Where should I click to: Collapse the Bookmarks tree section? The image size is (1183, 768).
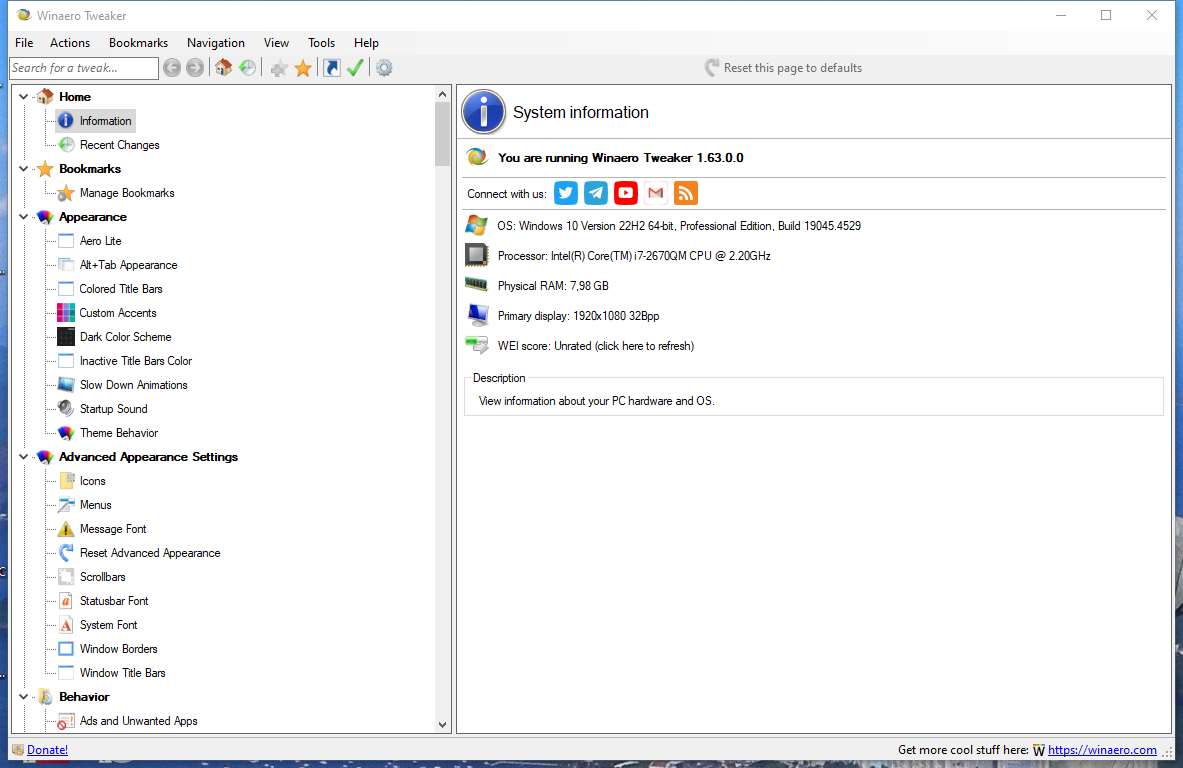click(x=23, y=169)
